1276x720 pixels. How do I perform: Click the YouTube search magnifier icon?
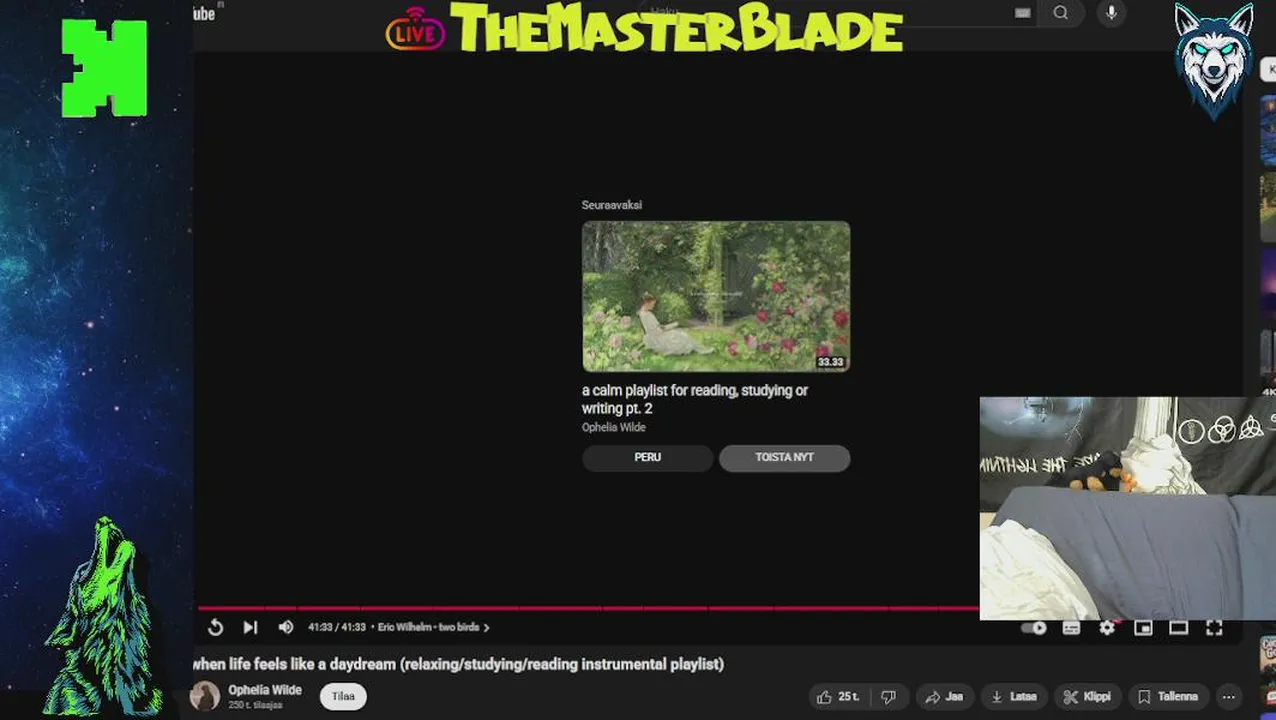coord(1061,13)
